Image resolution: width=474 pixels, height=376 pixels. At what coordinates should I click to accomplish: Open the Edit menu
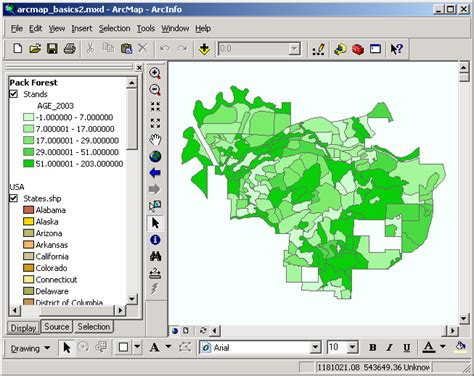(35, 29)
